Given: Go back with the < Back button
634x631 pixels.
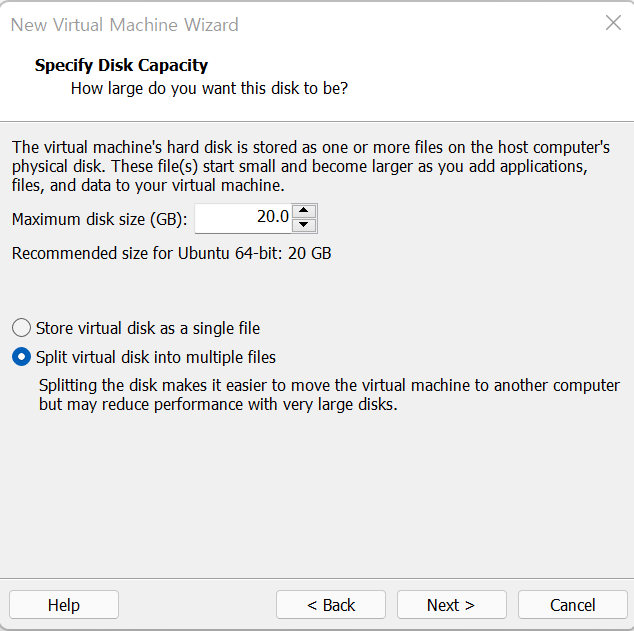Looking at the screenshot, I should tap(331, 605).
